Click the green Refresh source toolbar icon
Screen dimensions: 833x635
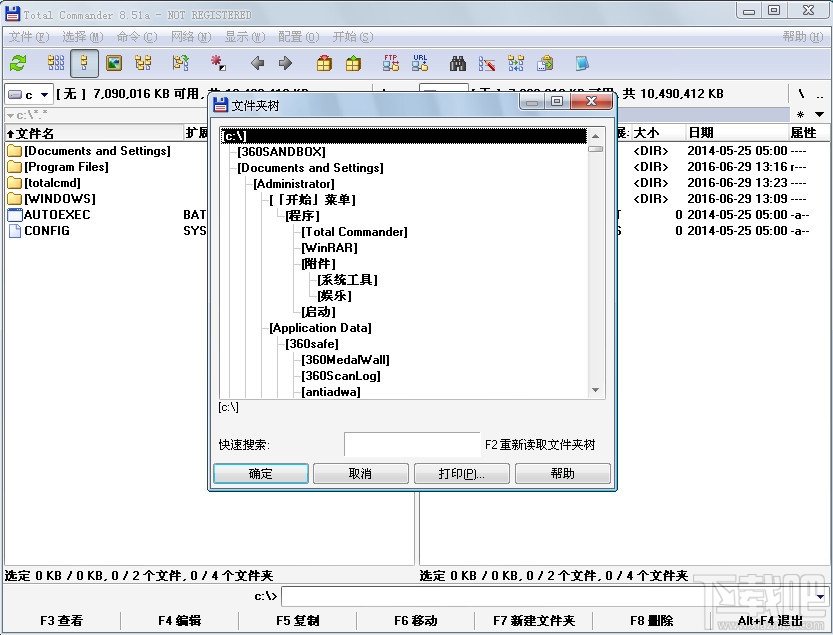(18, 63)
